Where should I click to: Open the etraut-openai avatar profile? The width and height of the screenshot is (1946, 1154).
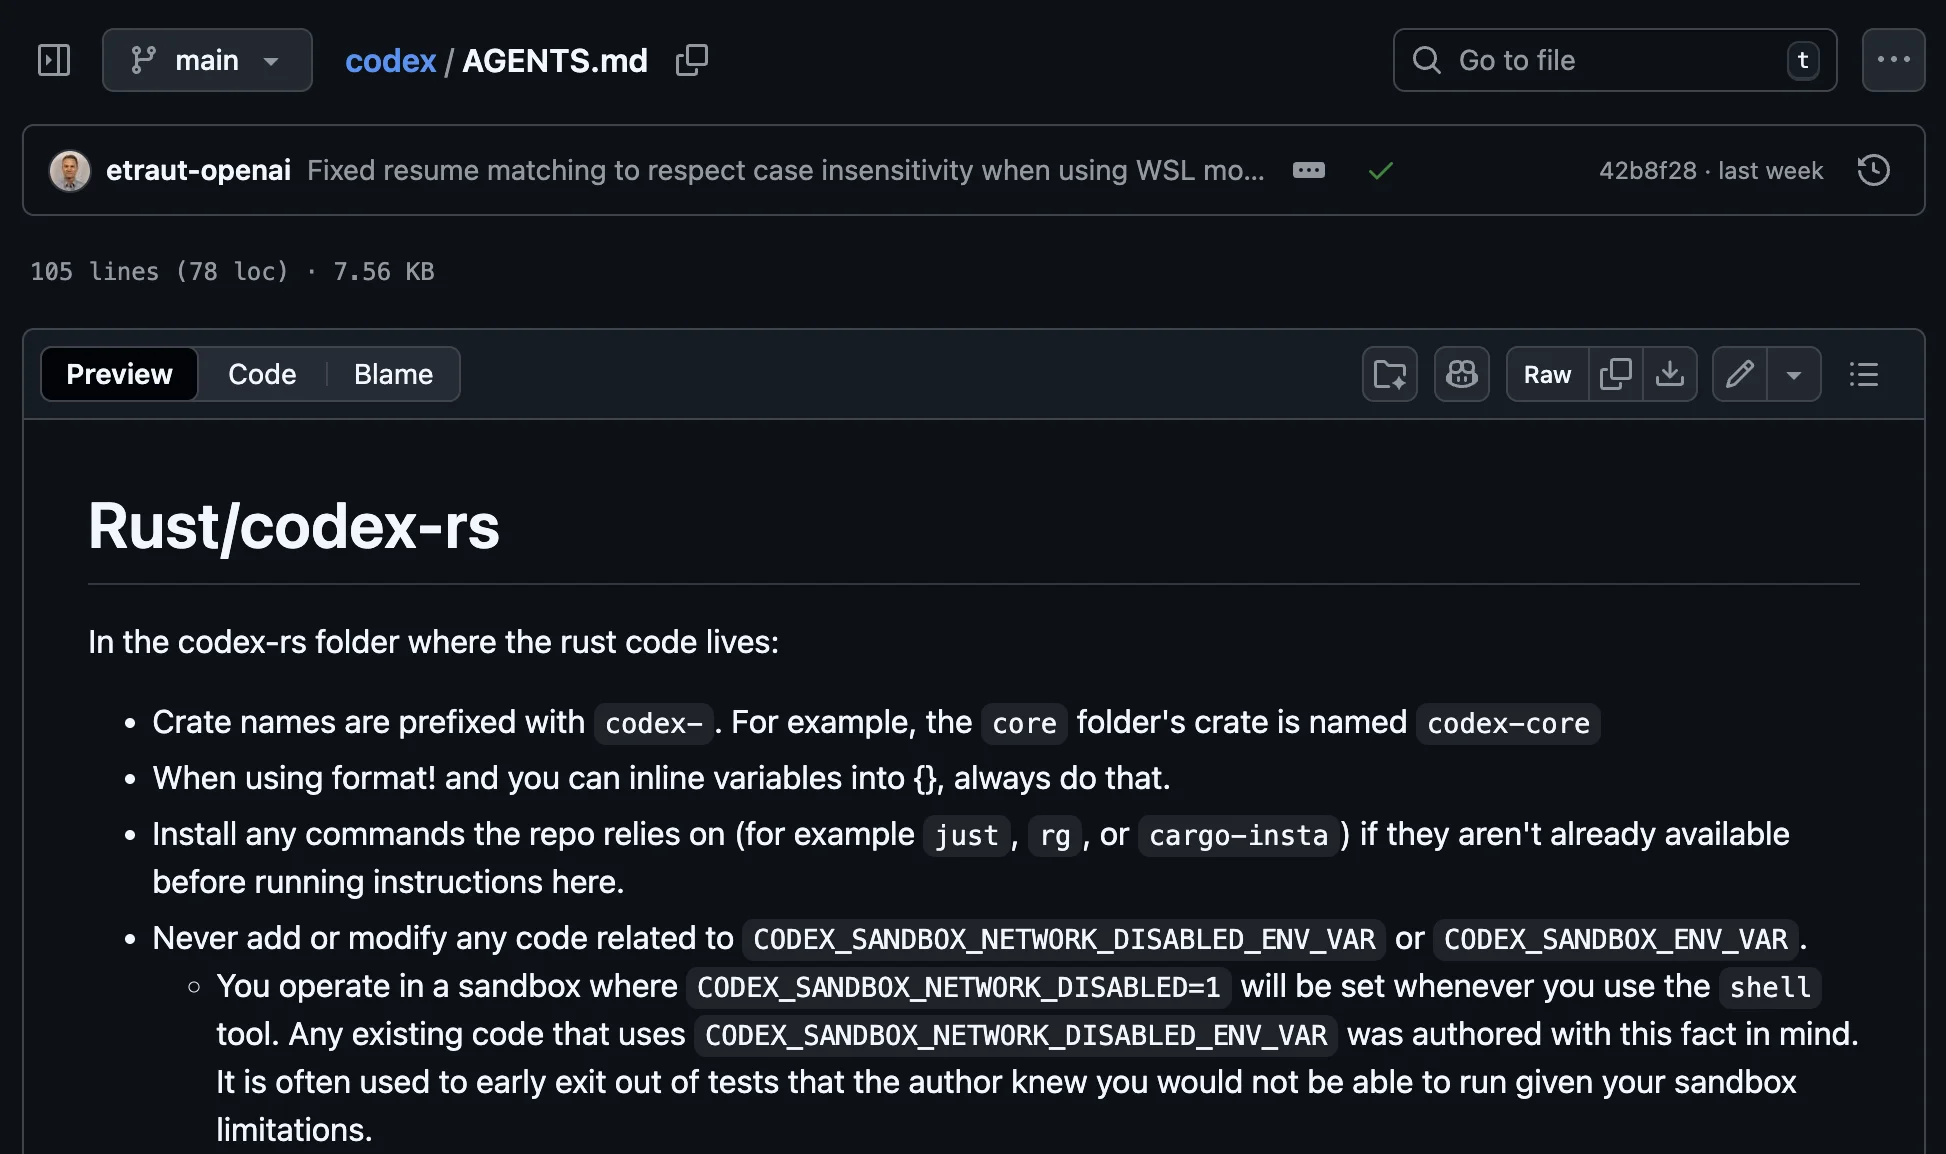70,170
